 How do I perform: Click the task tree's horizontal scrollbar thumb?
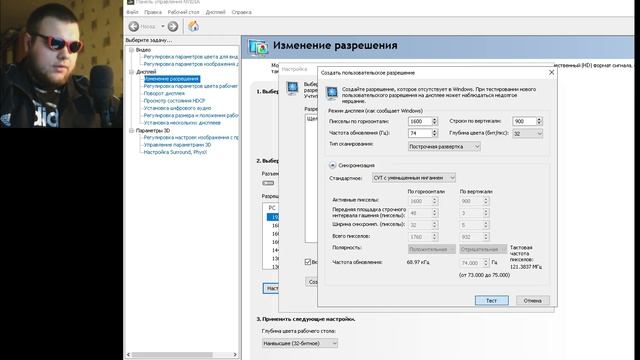click(172, 355)
